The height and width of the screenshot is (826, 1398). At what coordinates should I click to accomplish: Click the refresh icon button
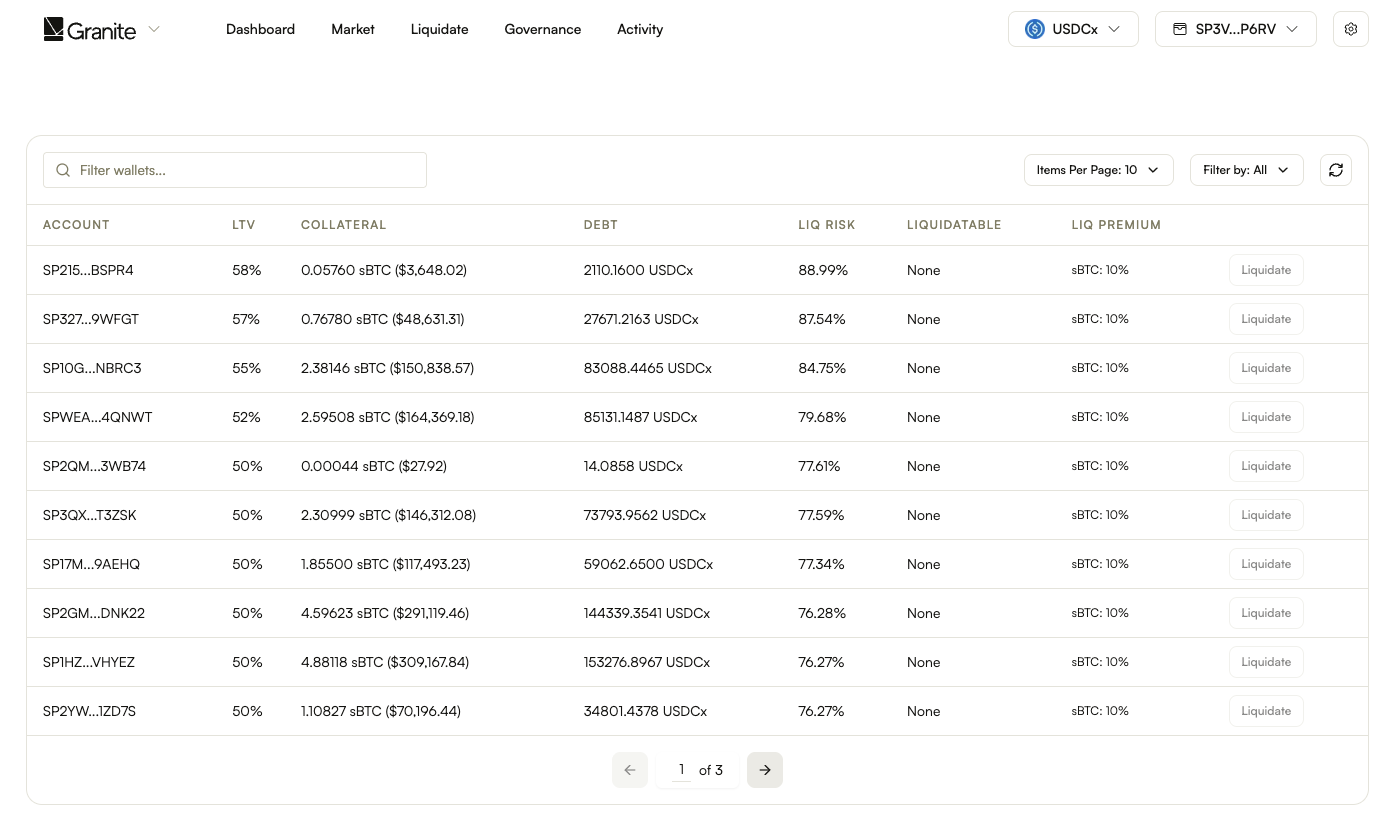[1336, 170]
